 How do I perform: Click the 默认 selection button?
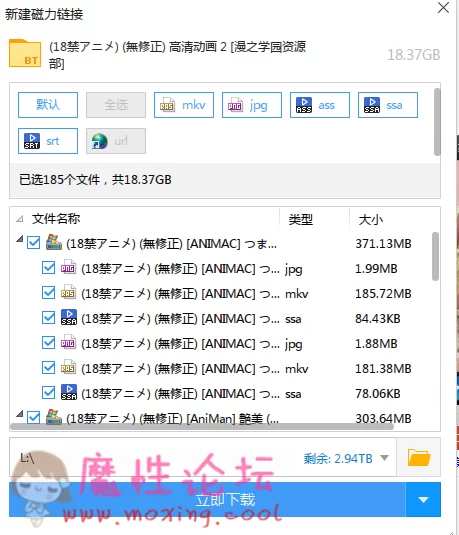coord(48,105)
